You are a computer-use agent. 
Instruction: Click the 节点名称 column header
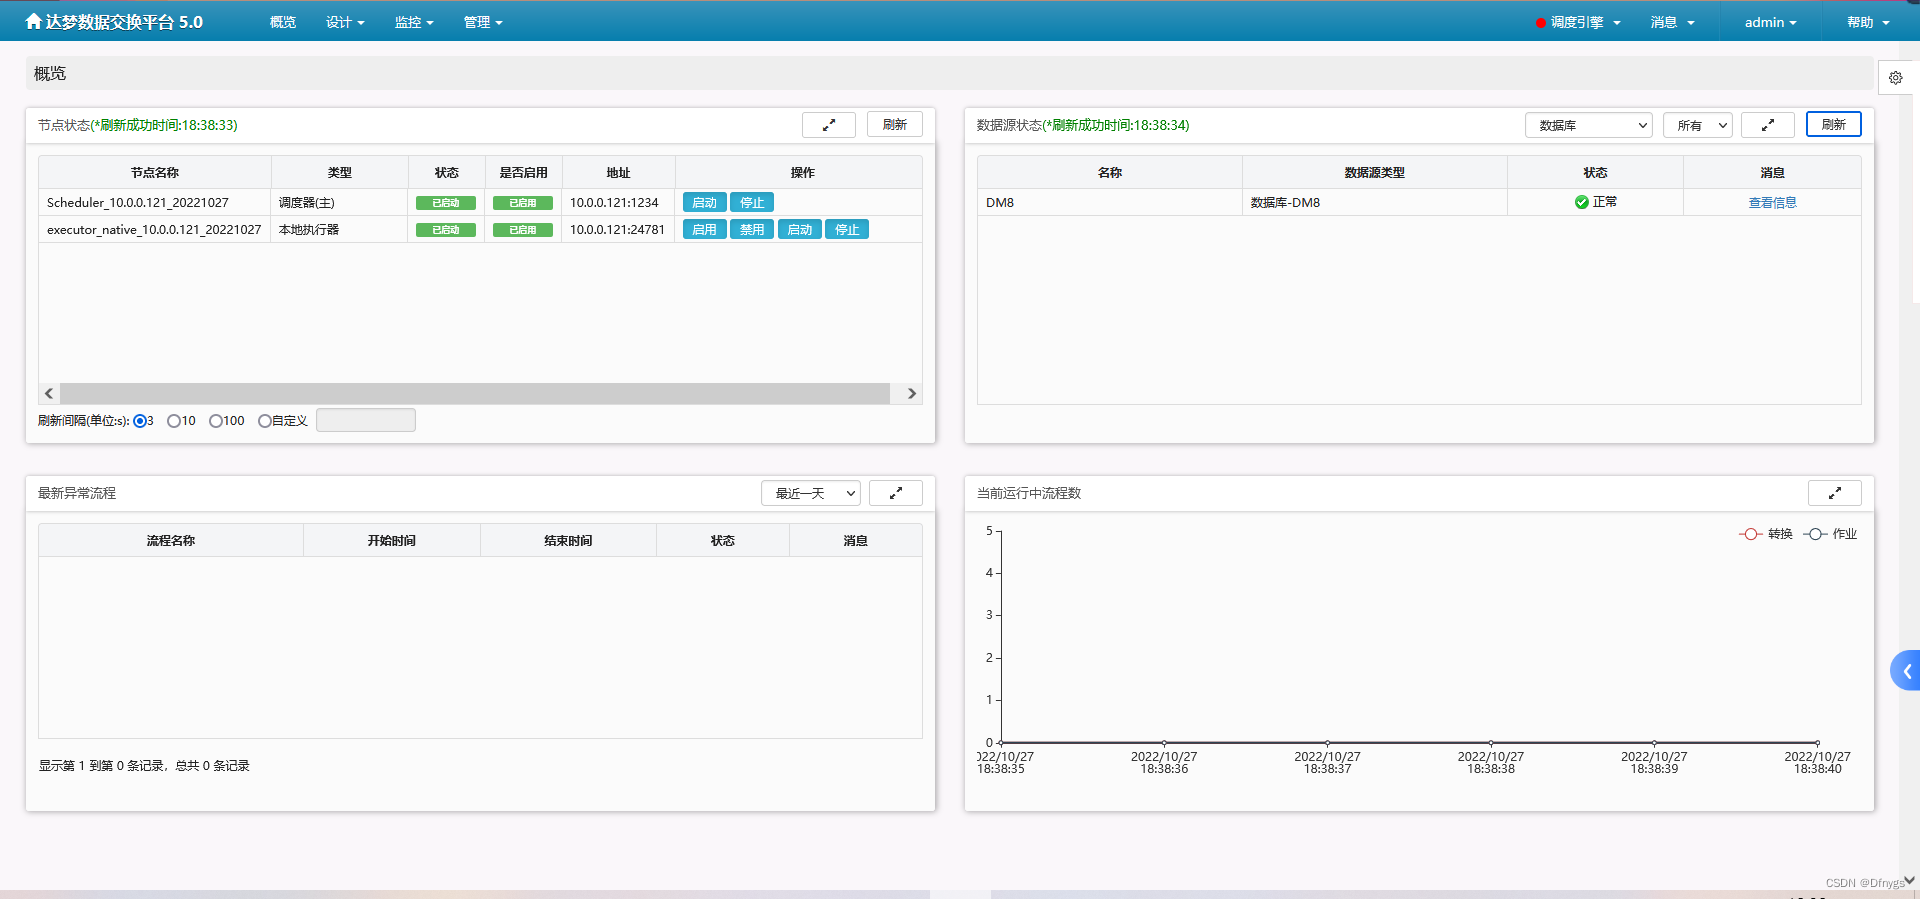coord(155,172)
